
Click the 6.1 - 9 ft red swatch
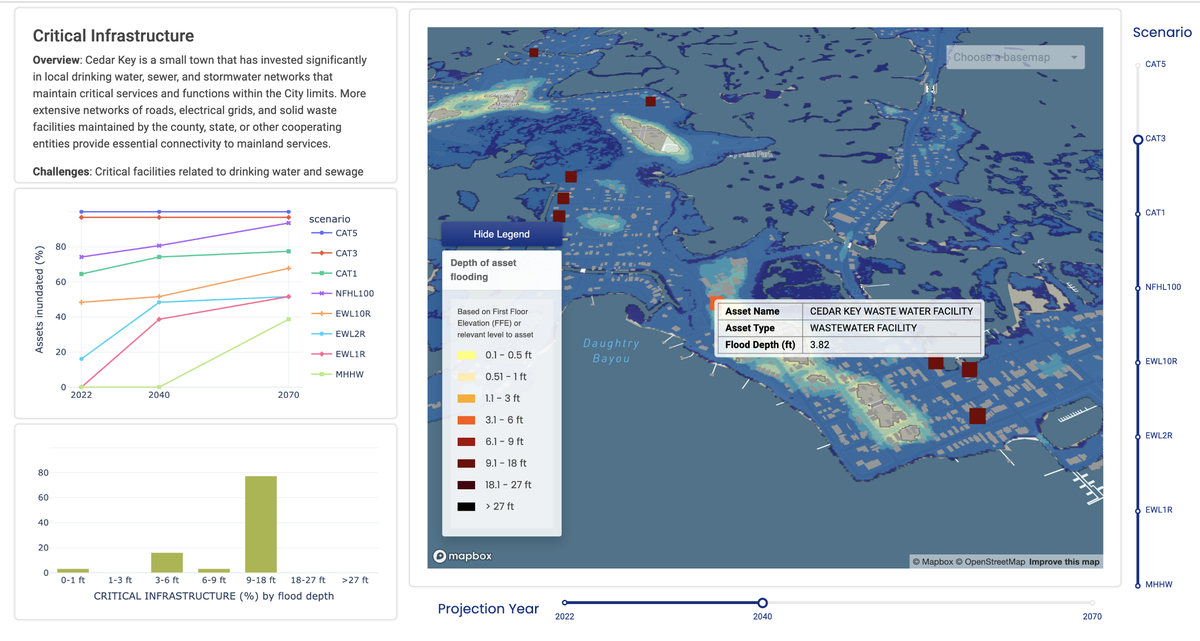point(465,441)
